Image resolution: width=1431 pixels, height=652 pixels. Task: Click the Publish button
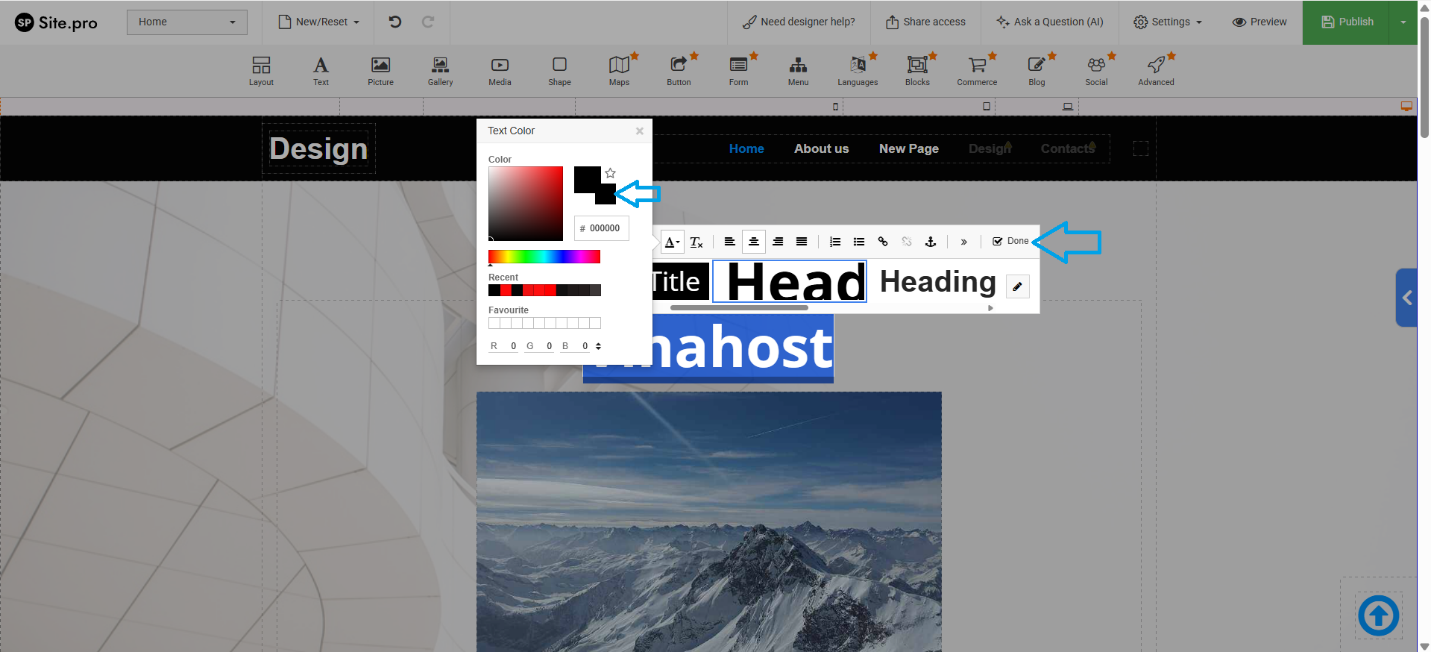coord(1347,22)
